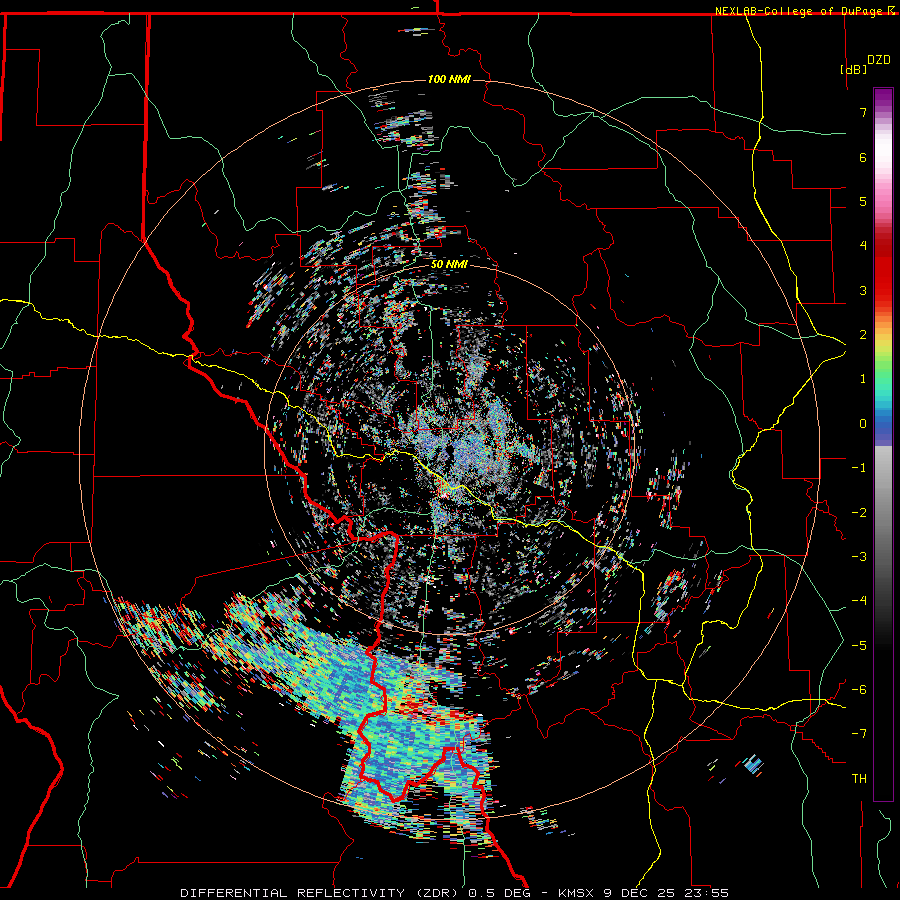Click the 1 value on the color scale
Screen dimensions: 900x900
point(863,379)
